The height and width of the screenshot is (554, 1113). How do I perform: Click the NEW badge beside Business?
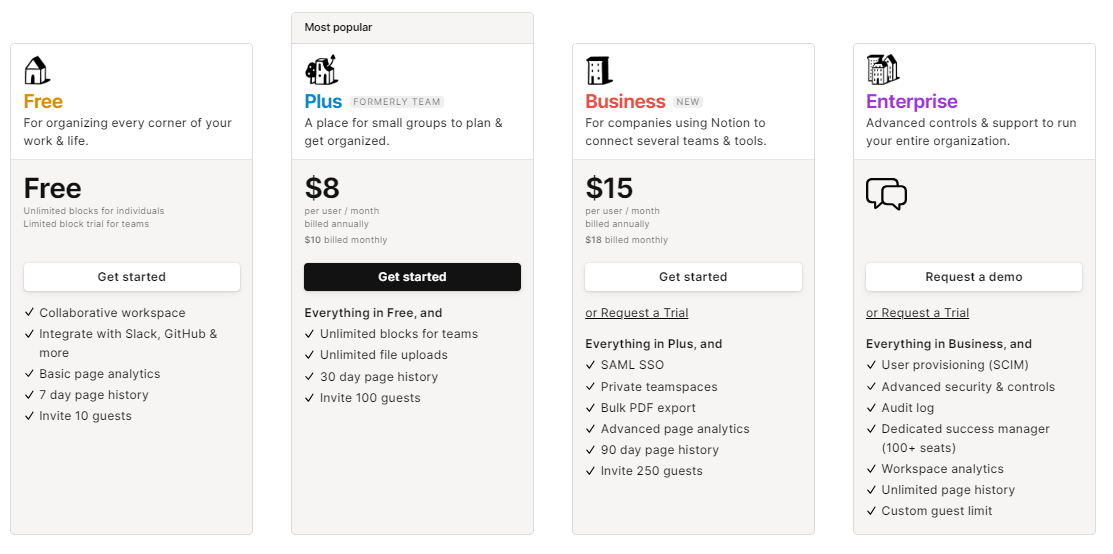pyautogui.click(x=688, y=102)
